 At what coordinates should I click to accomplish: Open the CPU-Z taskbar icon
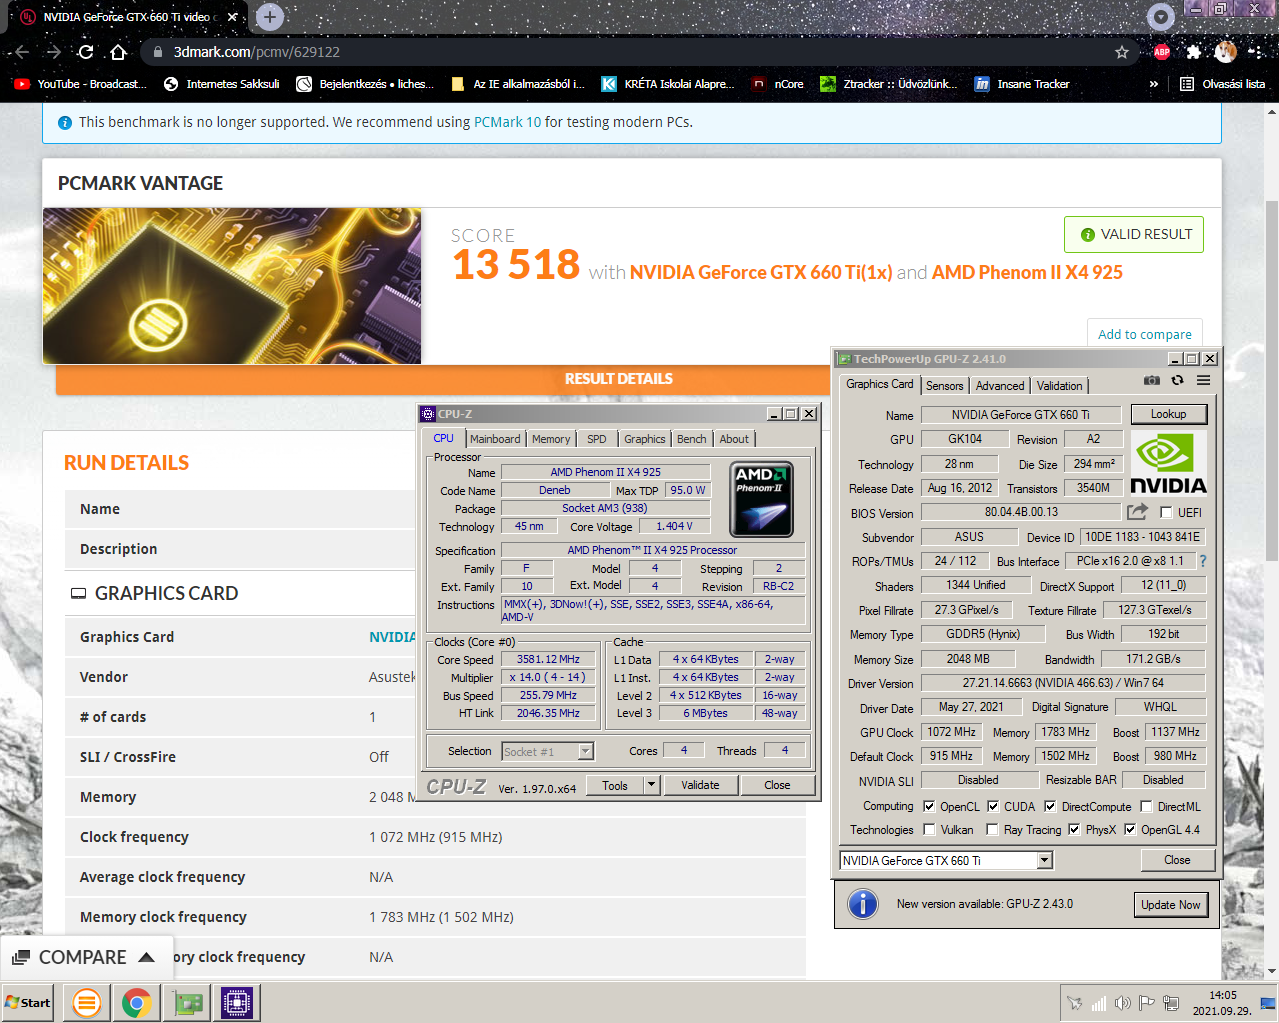[237, 1003]
